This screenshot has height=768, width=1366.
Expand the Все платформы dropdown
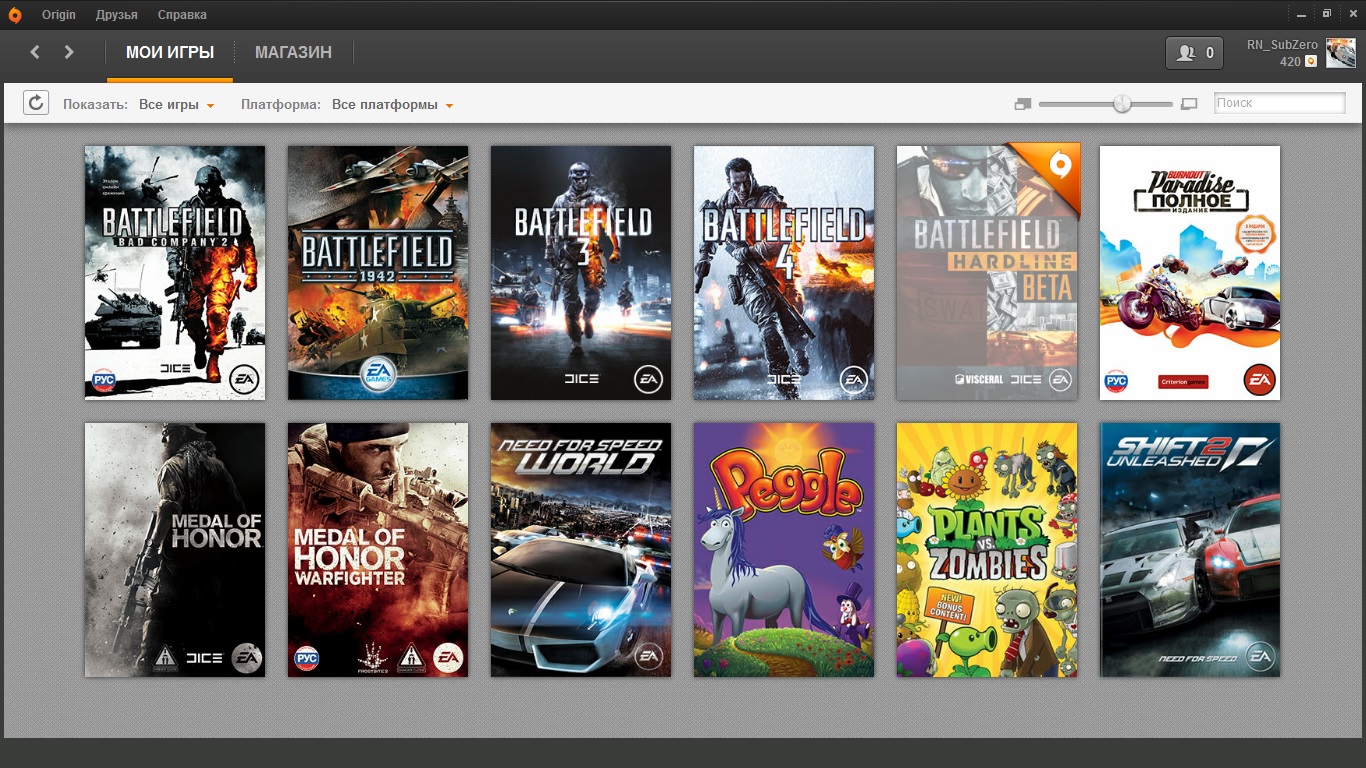point(392,104)
